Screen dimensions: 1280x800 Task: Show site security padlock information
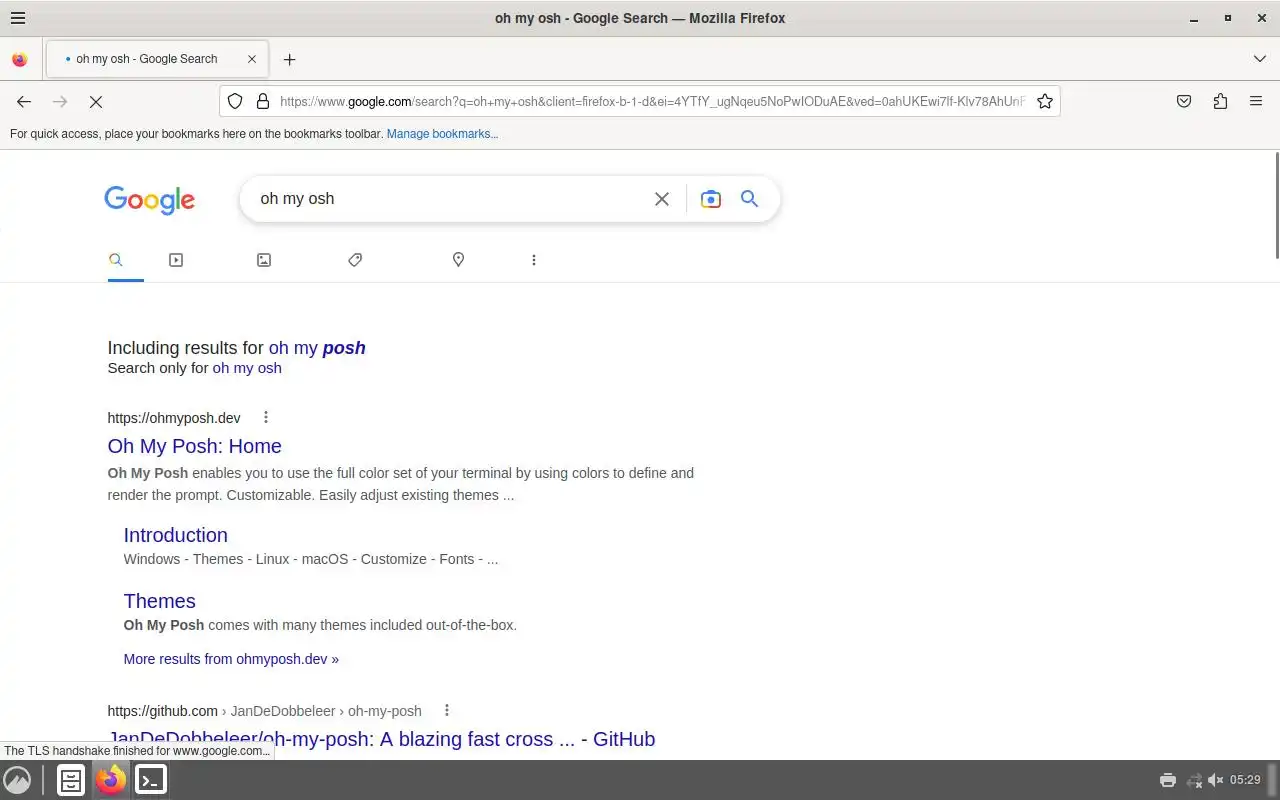tap(263, 101)
